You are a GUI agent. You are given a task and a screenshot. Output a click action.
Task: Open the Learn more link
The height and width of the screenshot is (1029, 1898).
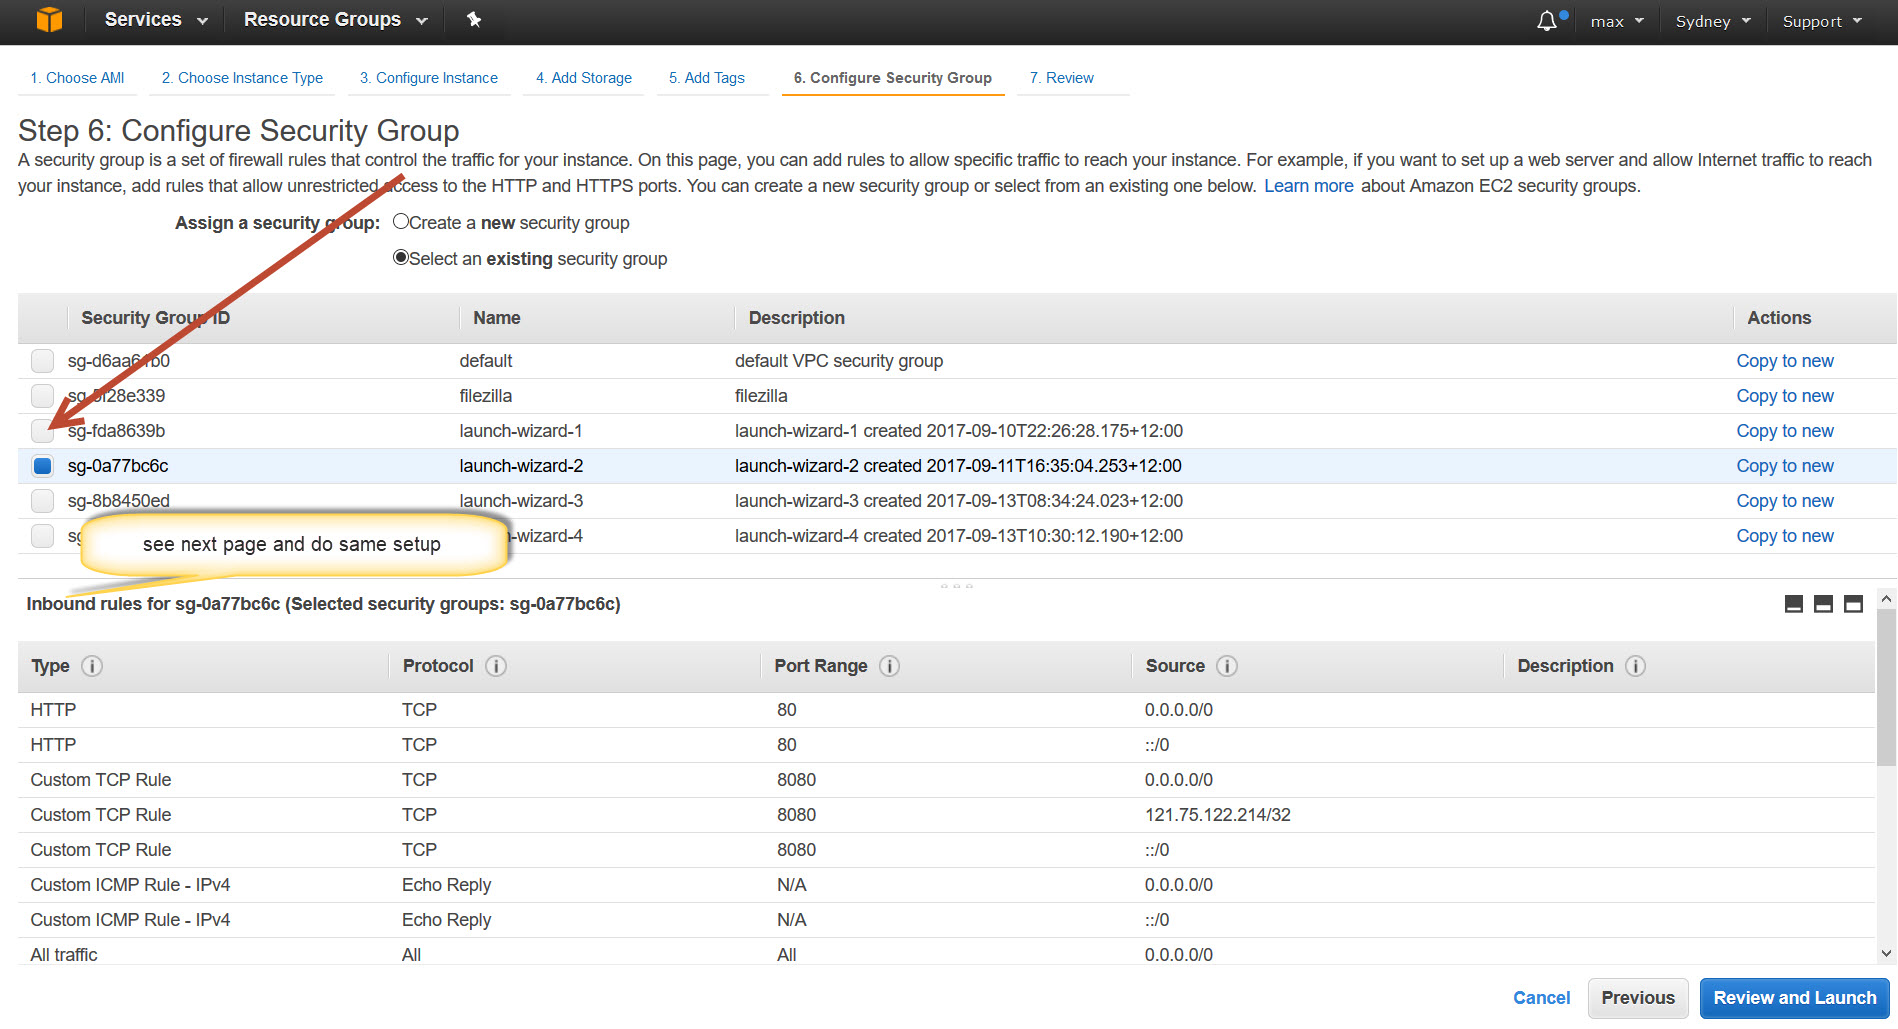1308,186
